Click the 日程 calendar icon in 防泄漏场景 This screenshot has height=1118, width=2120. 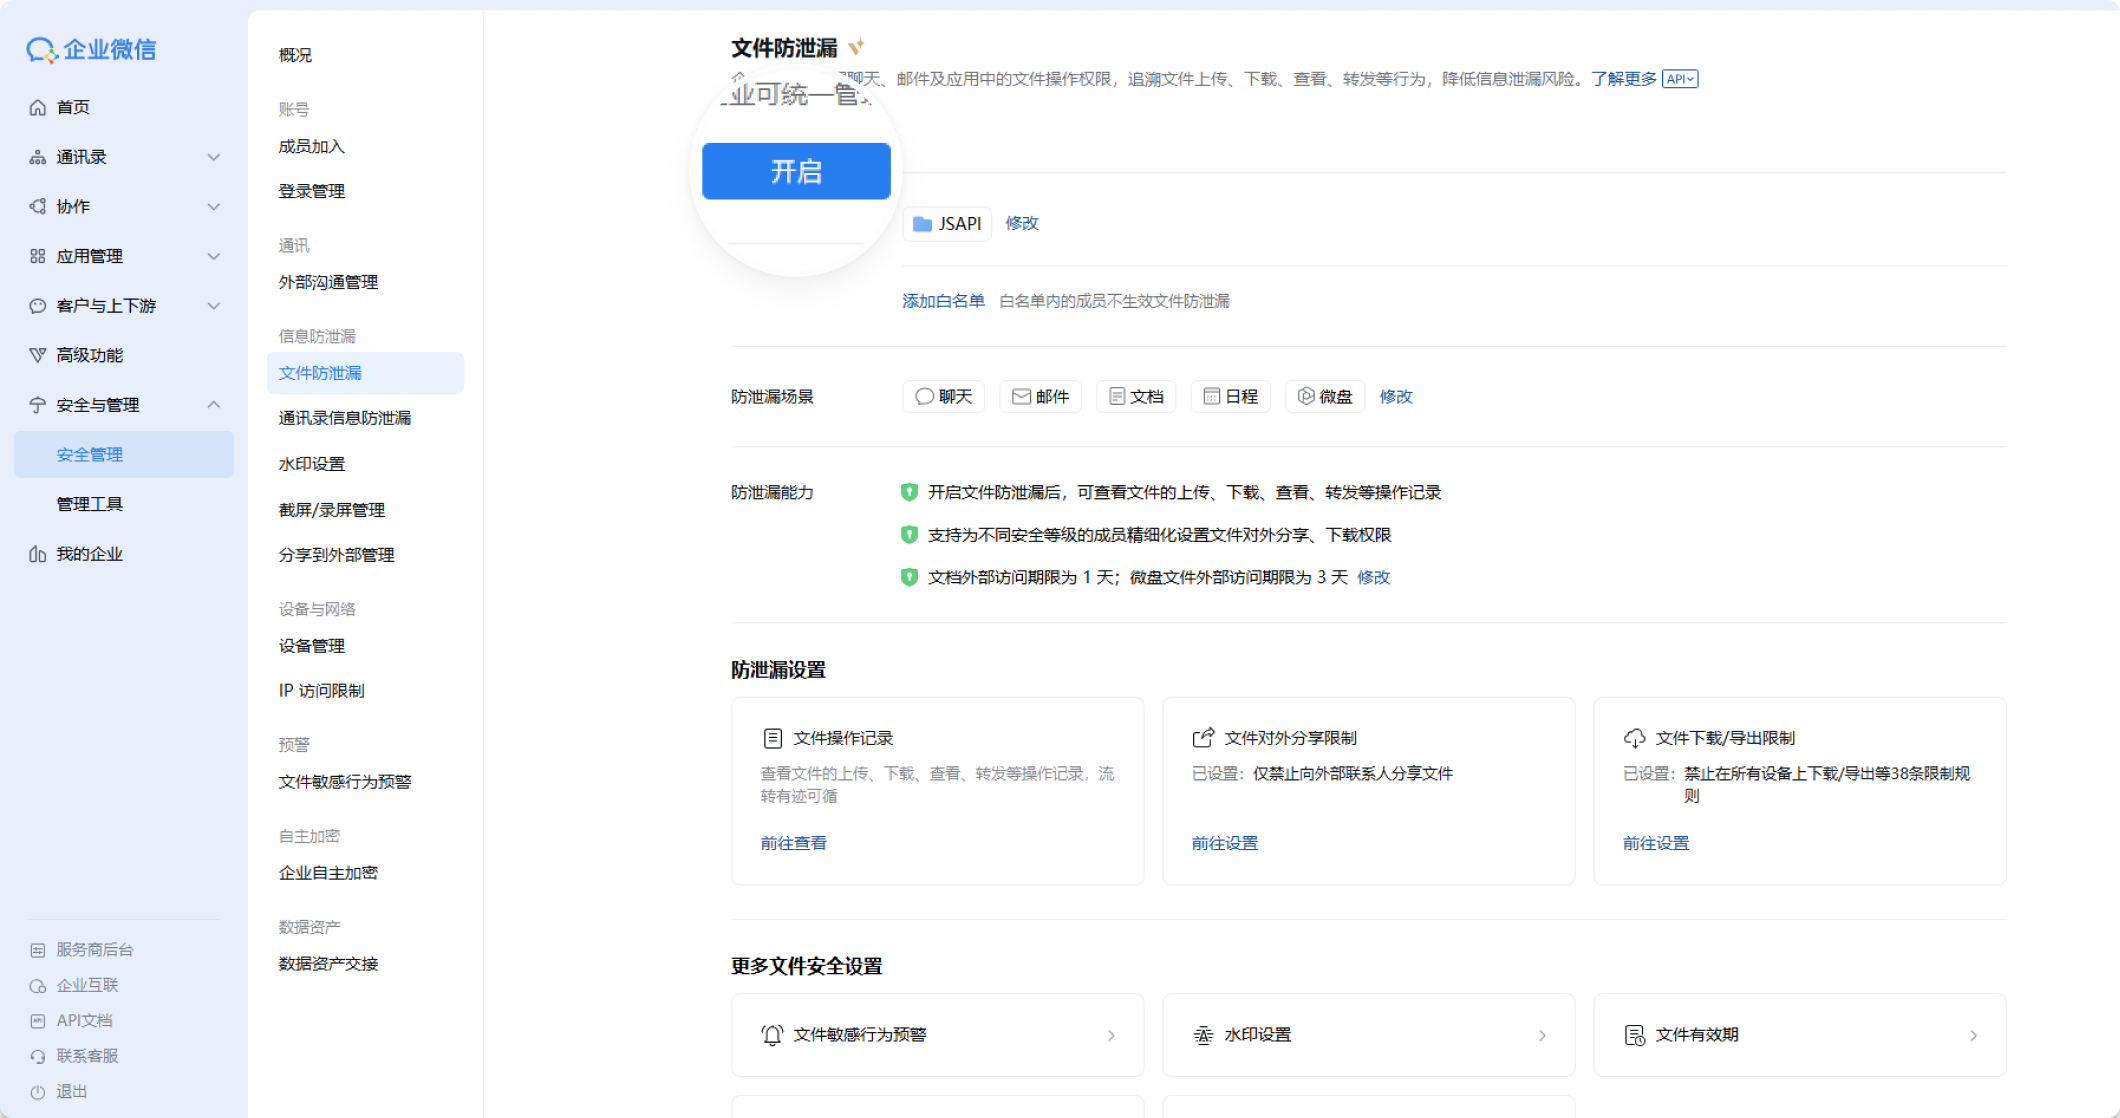click(x=1211, y=397)
